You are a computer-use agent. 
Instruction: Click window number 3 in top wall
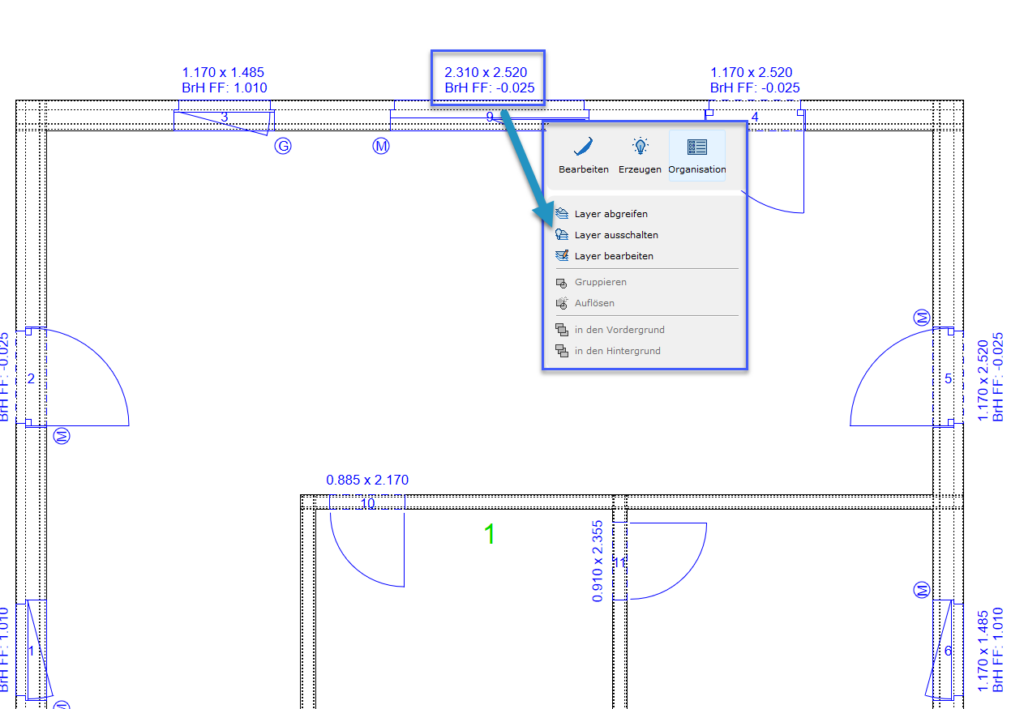[x=224, y=118]
